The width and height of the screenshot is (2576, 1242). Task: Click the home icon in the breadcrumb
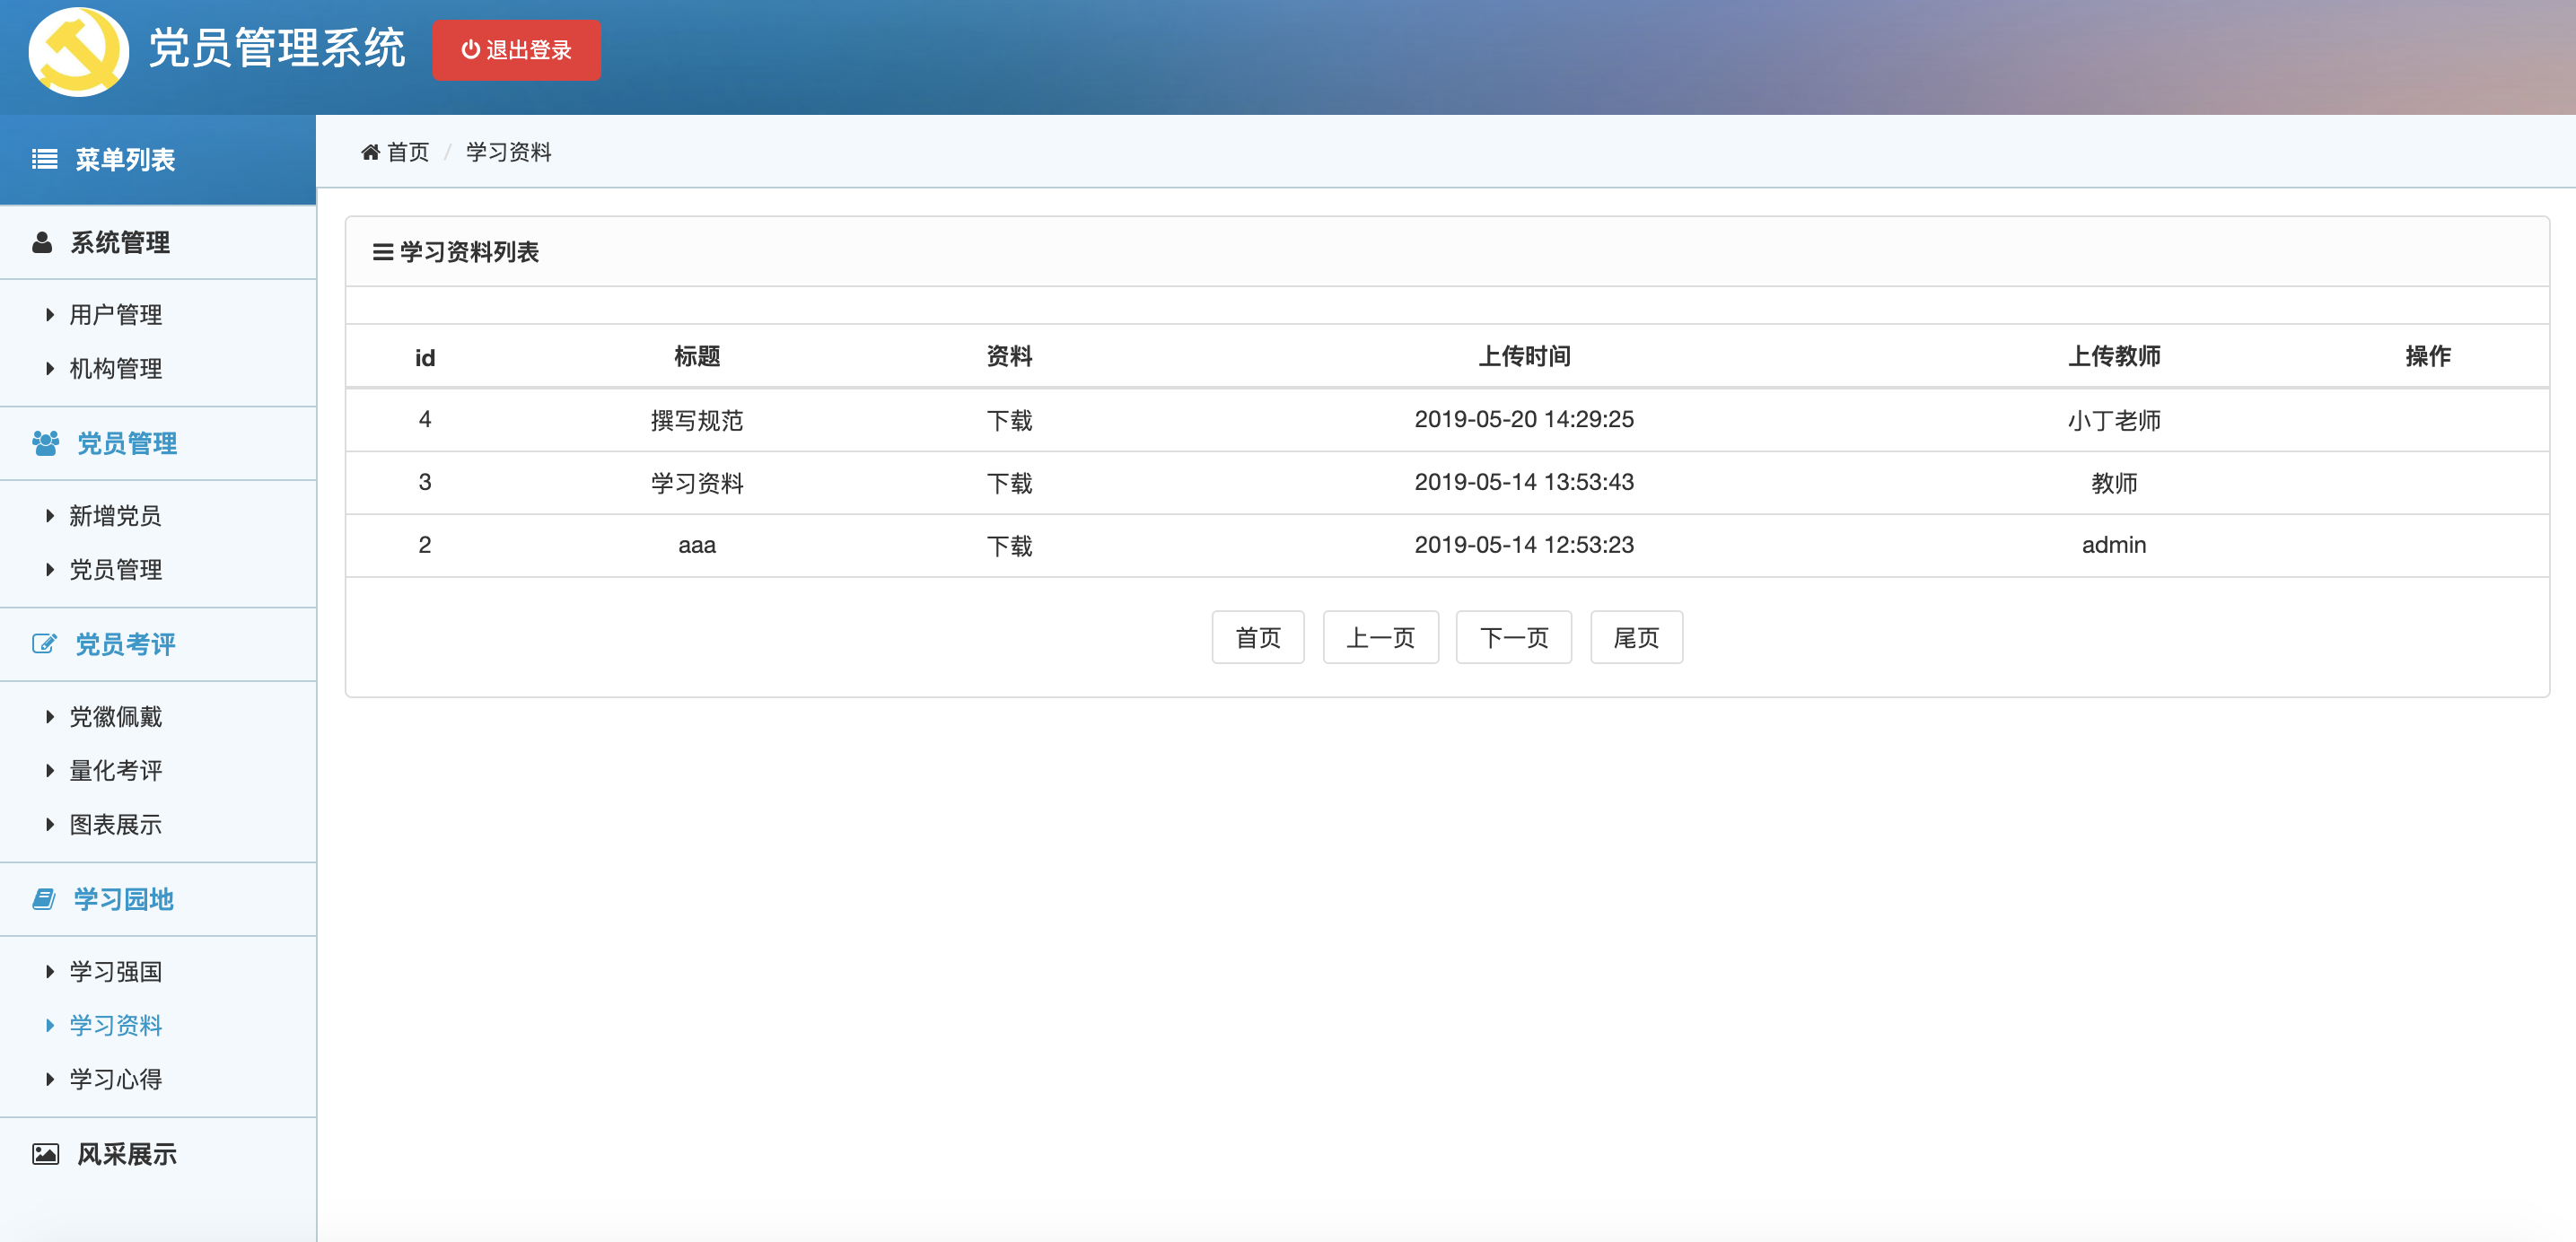(x=370, y=152)
